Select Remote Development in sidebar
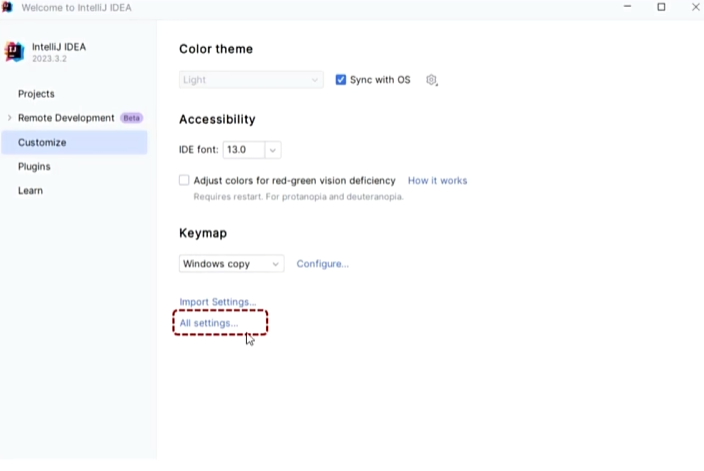Viewport: 704px width, 471px height. coord(66,118)
